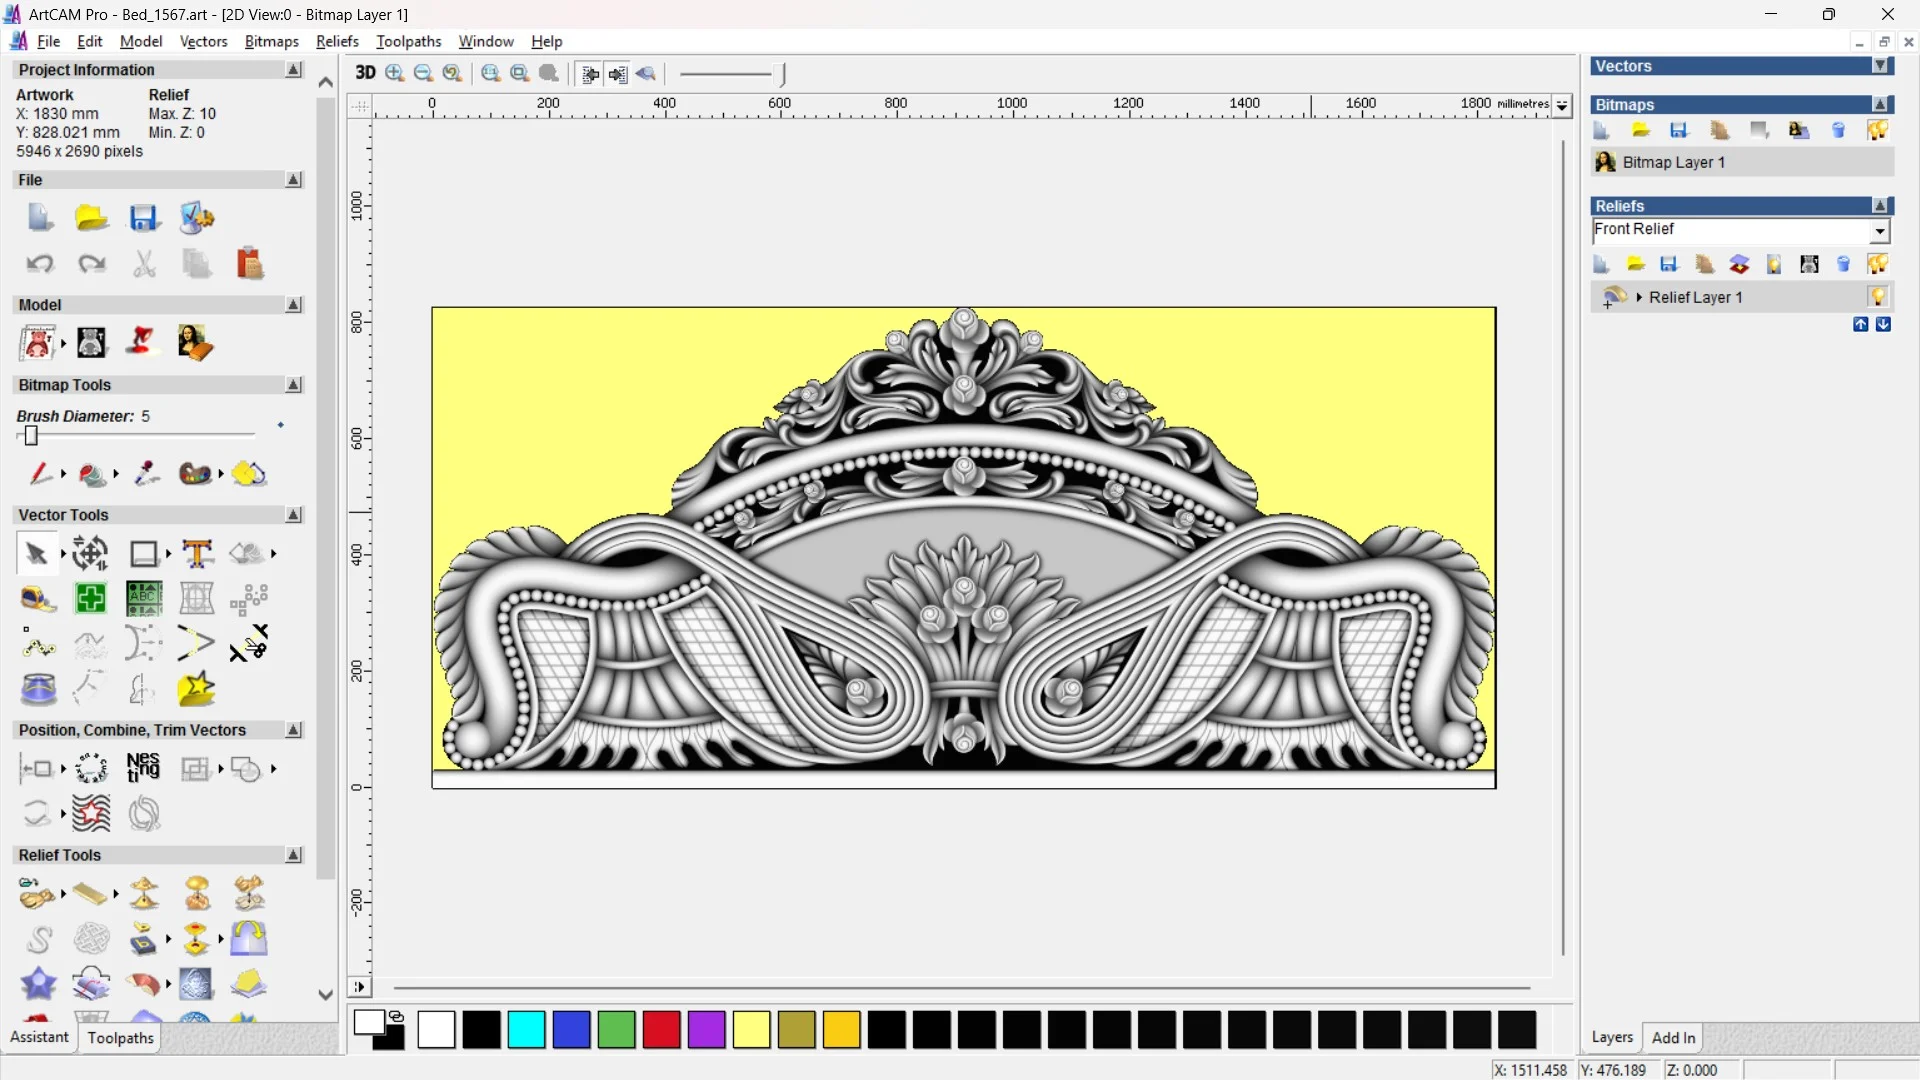Pick the red color swatch
Image resolution: width=1920 pixels, height=1080 pixels.
coord(661,1030)
